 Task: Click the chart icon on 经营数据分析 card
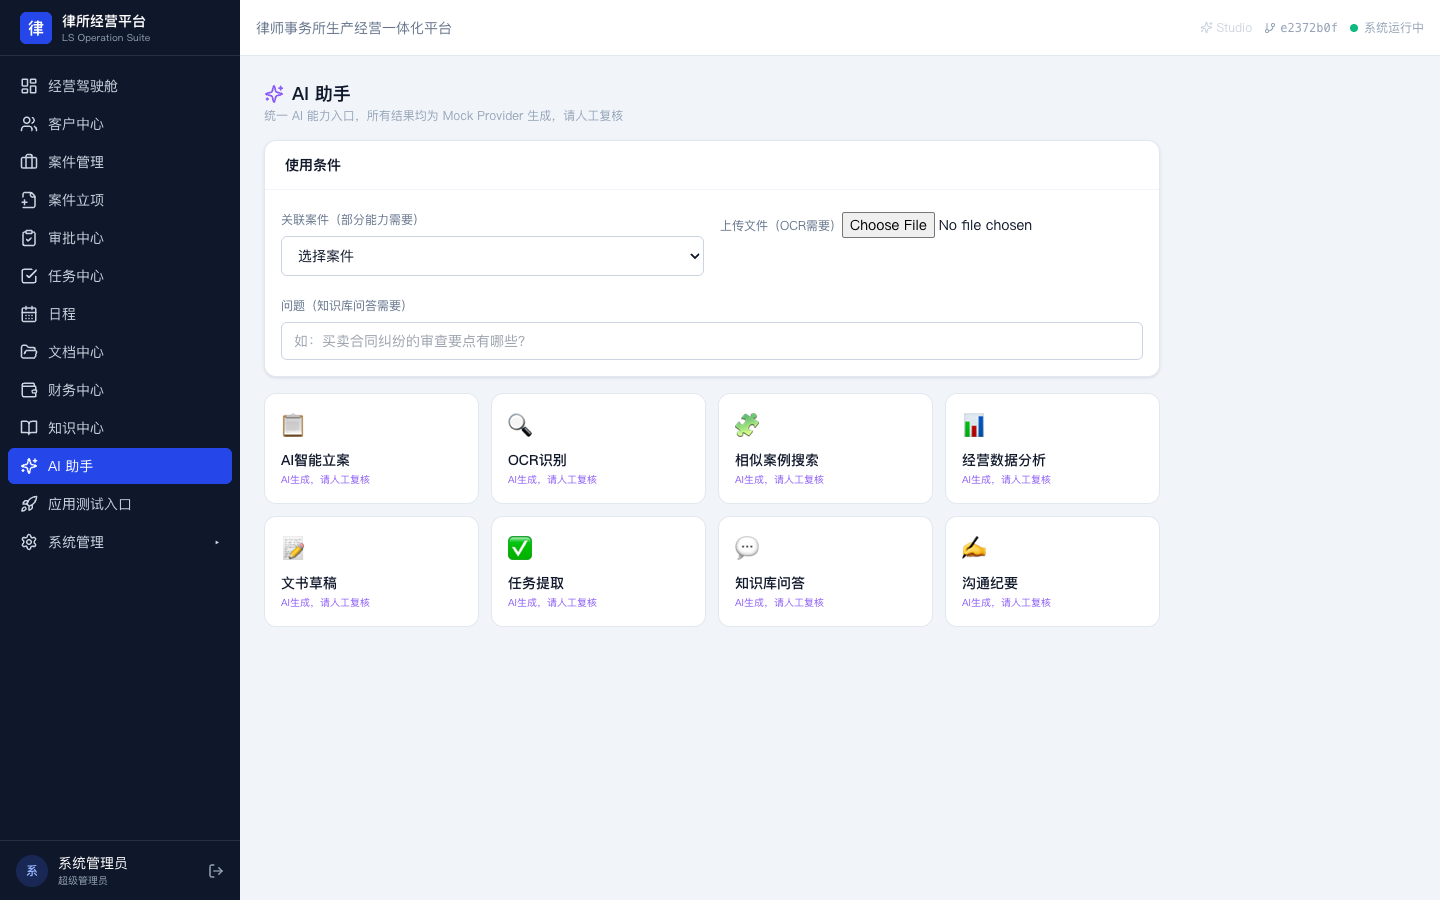[974, 425]
